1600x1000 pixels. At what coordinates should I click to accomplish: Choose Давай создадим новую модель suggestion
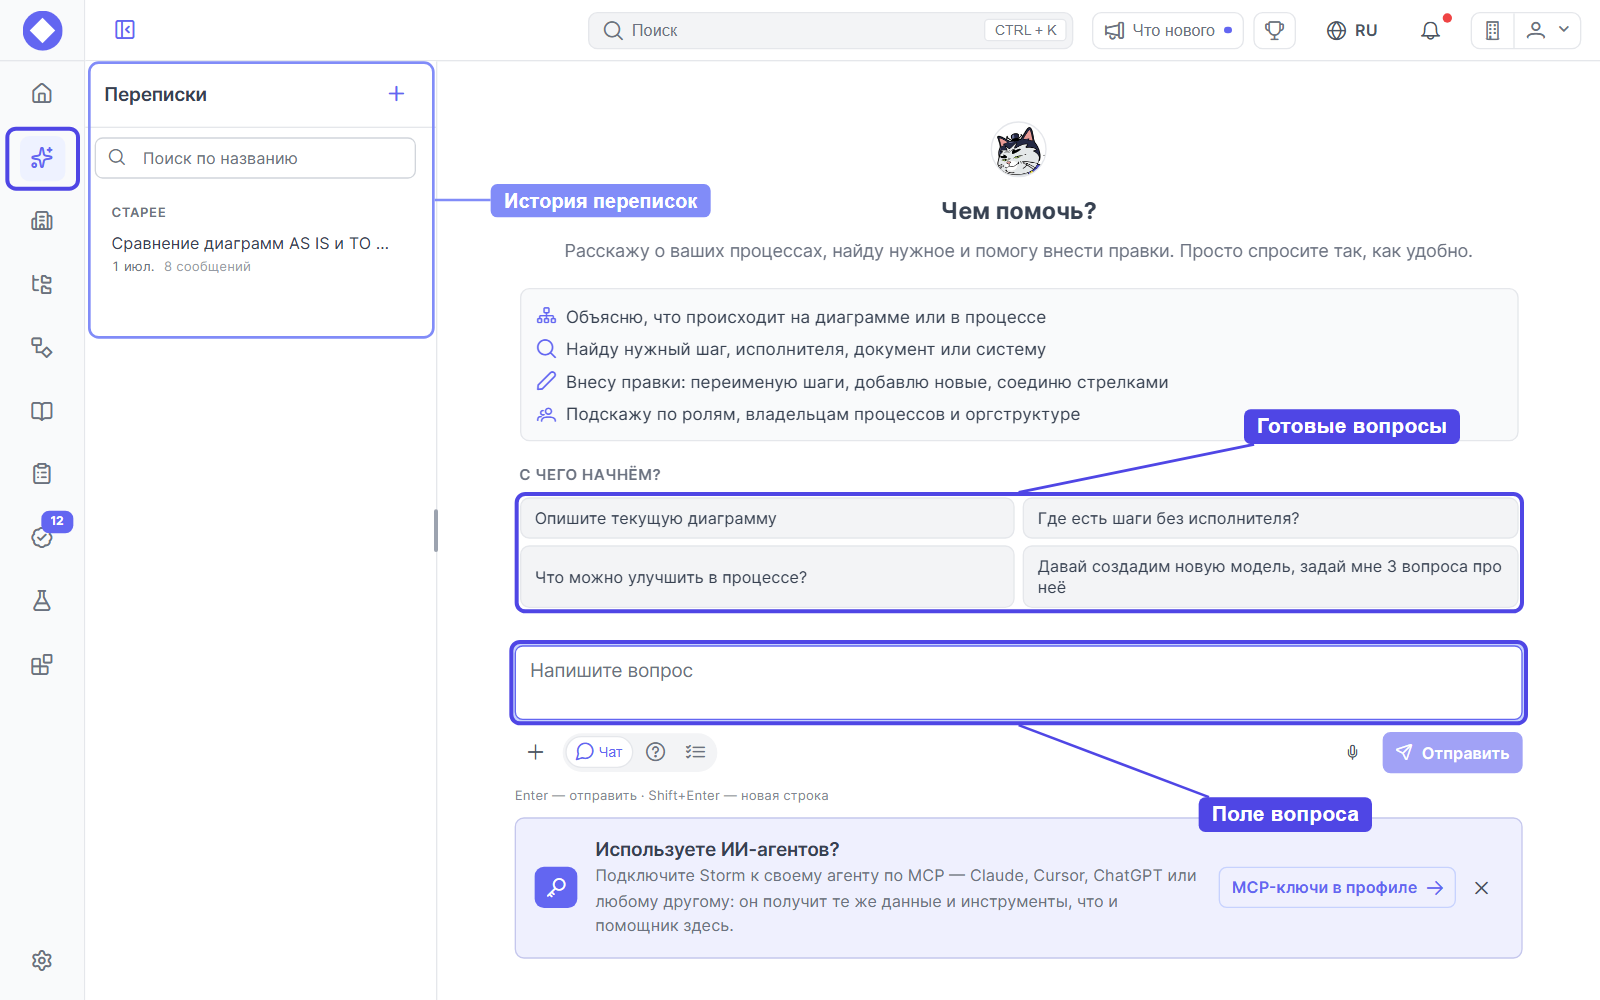point(1270,577)
